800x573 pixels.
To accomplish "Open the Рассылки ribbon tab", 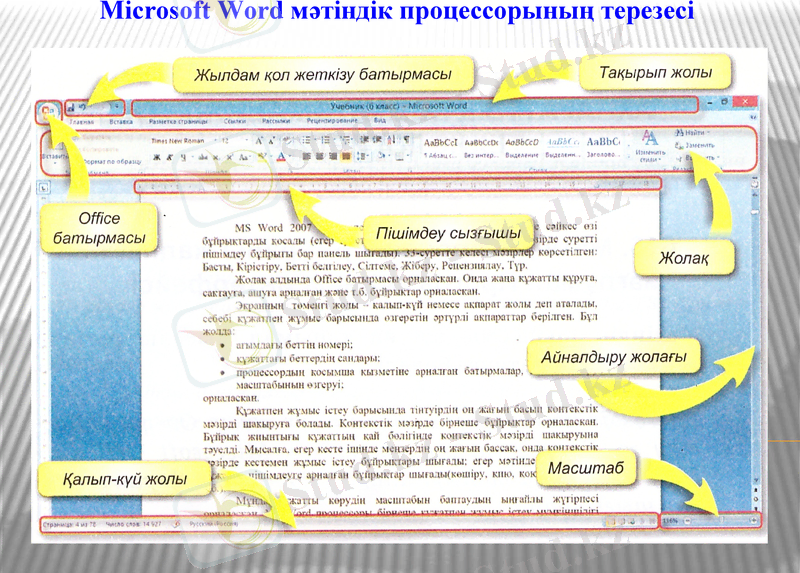I will 276,121.
